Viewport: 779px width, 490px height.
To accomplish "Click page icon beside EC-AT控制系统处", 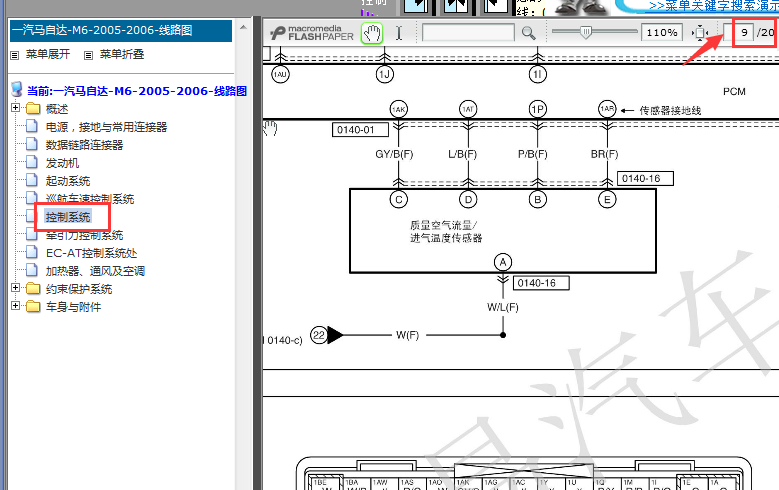I will (32, 252).
